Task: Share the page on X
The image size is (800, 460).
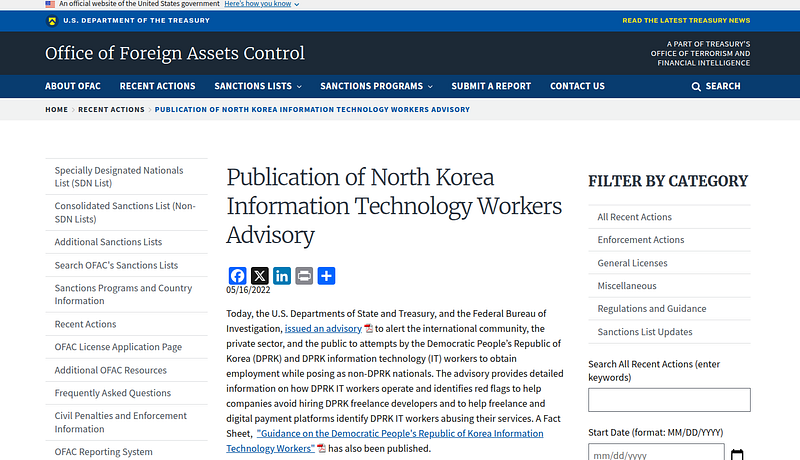Action: [x=260, y=276]
